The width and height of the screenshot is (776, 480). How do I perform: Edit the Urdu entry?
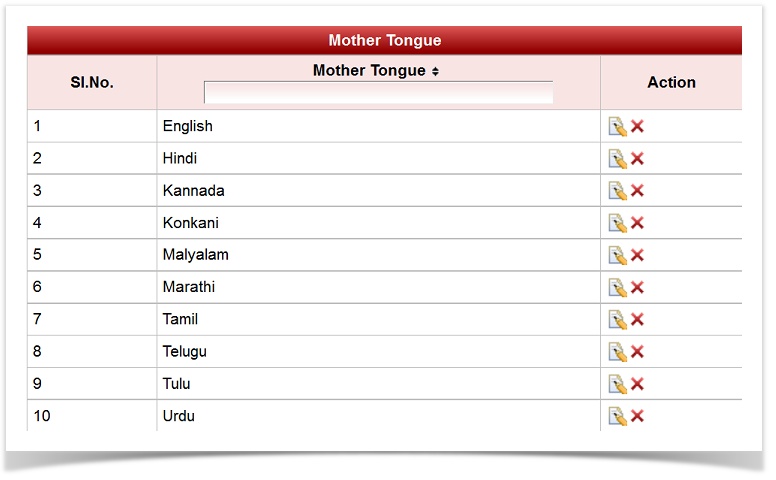point(618,416)
